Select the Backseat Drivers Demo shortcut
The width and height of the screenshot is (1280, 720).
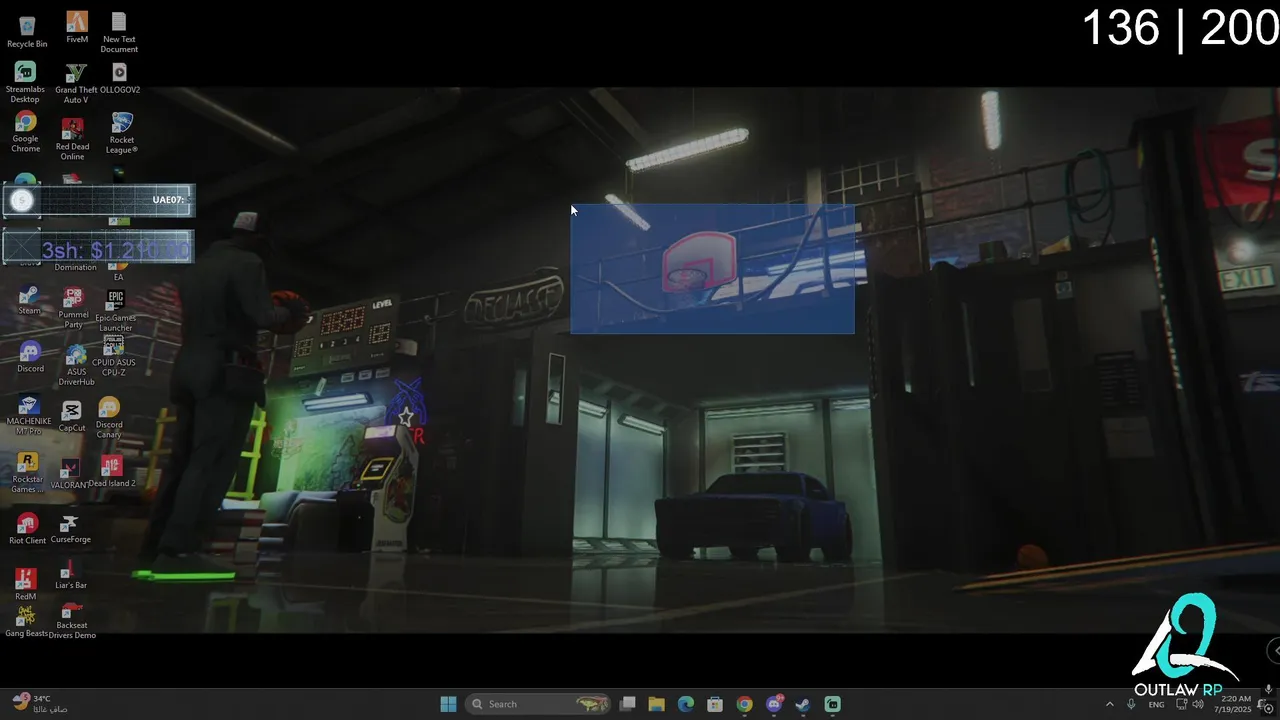click(x=72, y=621)
